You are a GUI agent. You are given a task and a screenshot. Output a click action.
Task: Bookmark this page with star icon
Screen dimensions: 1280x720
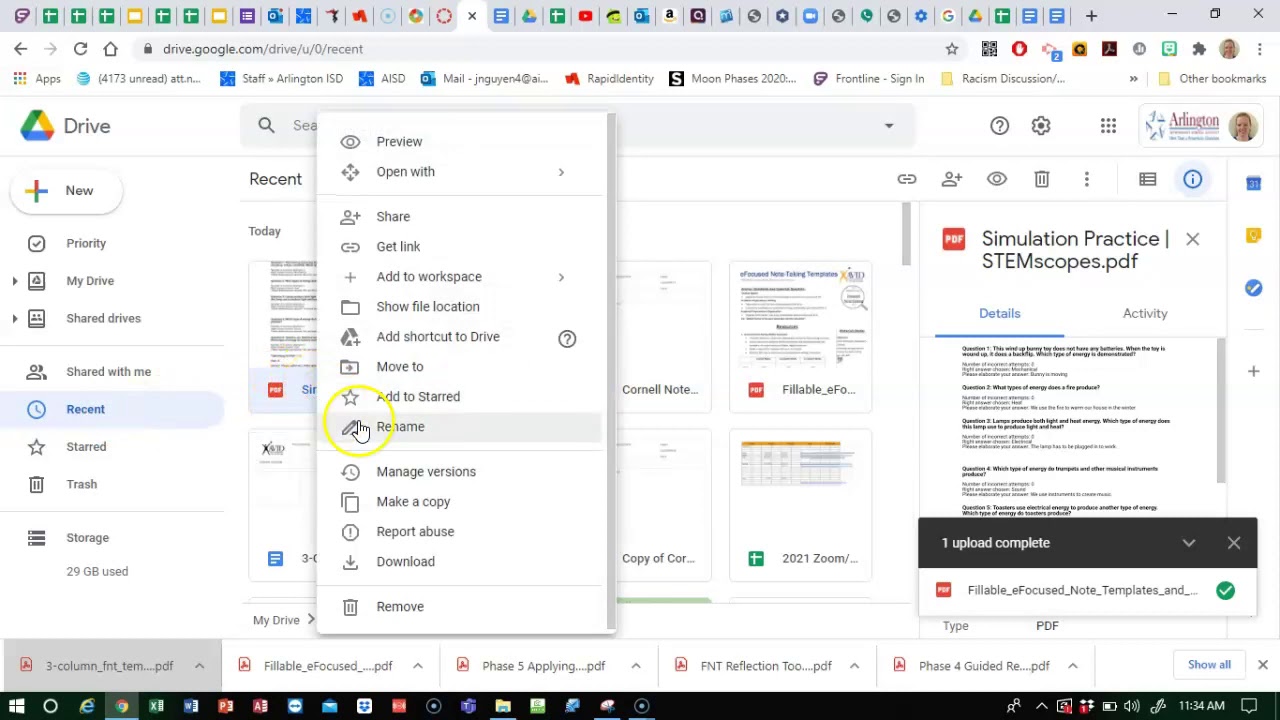pyautogui.click(x=952, y=49)
